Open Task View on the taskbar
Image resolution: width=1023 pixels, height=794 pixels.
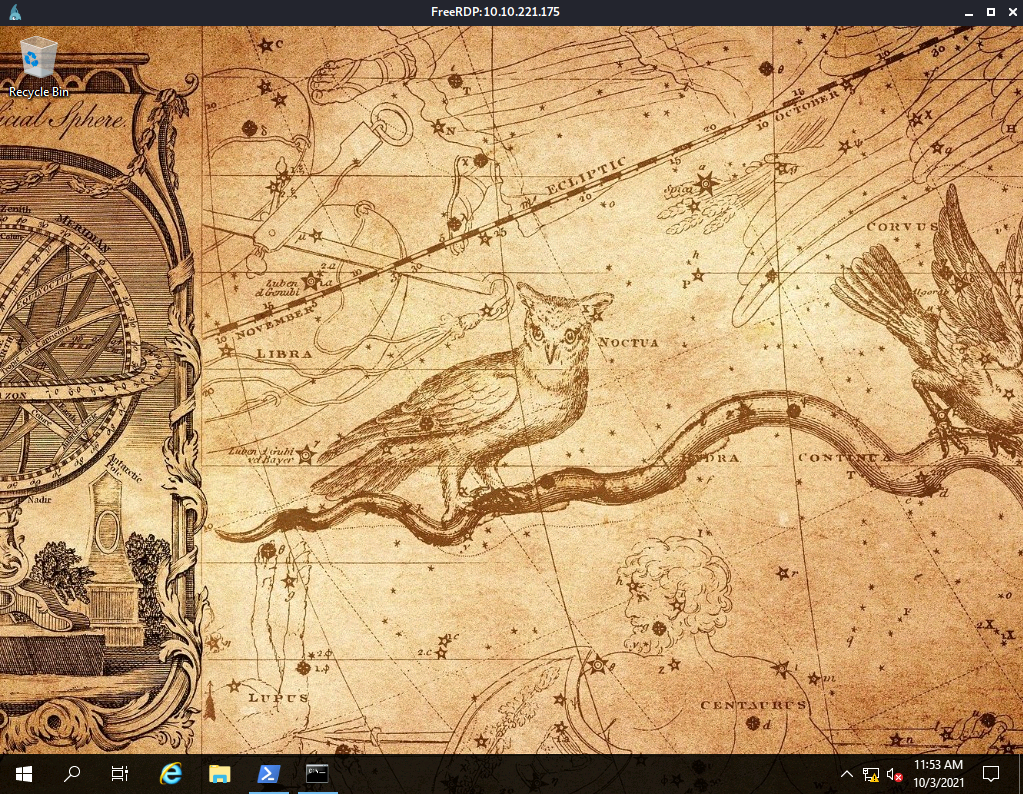point(120,774)
